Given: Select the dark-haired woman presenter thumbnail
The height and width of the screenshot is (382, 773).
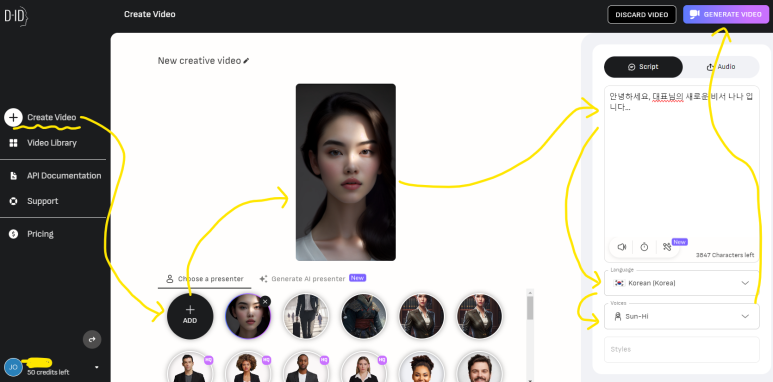Looking at the screenshot, I should point(247,316).
